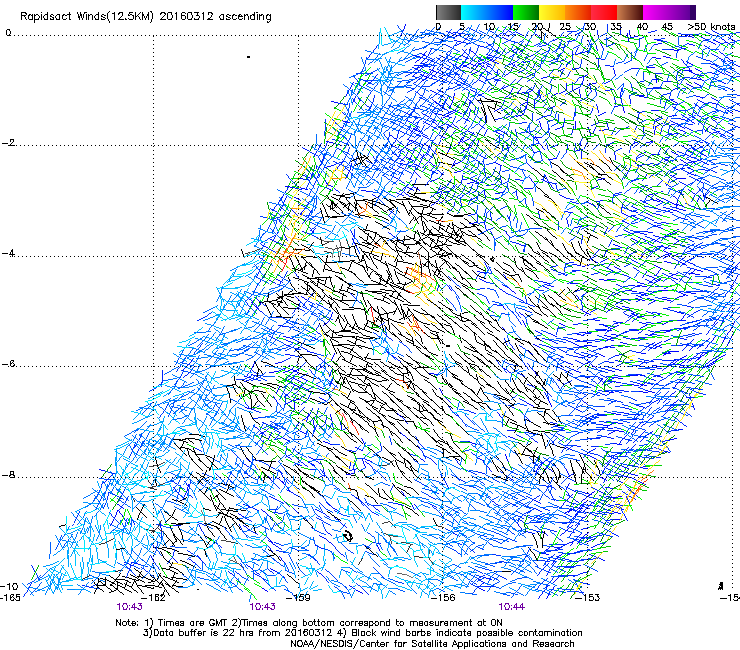Select the red 30-35 knots legend swatch
The height and width of the screenshot is (650, 740).
[604, 12]
